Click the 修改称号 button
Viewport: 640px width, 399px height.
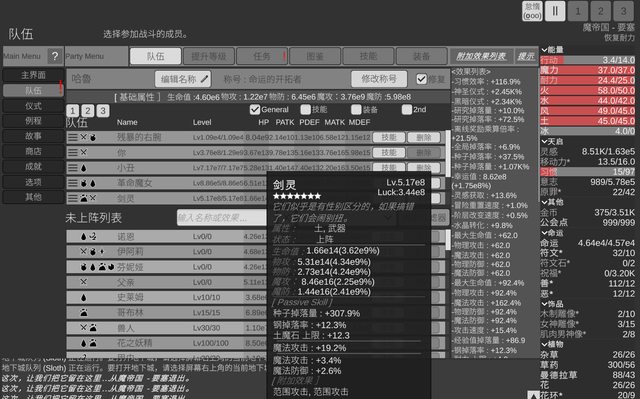[x=379, y=79]
